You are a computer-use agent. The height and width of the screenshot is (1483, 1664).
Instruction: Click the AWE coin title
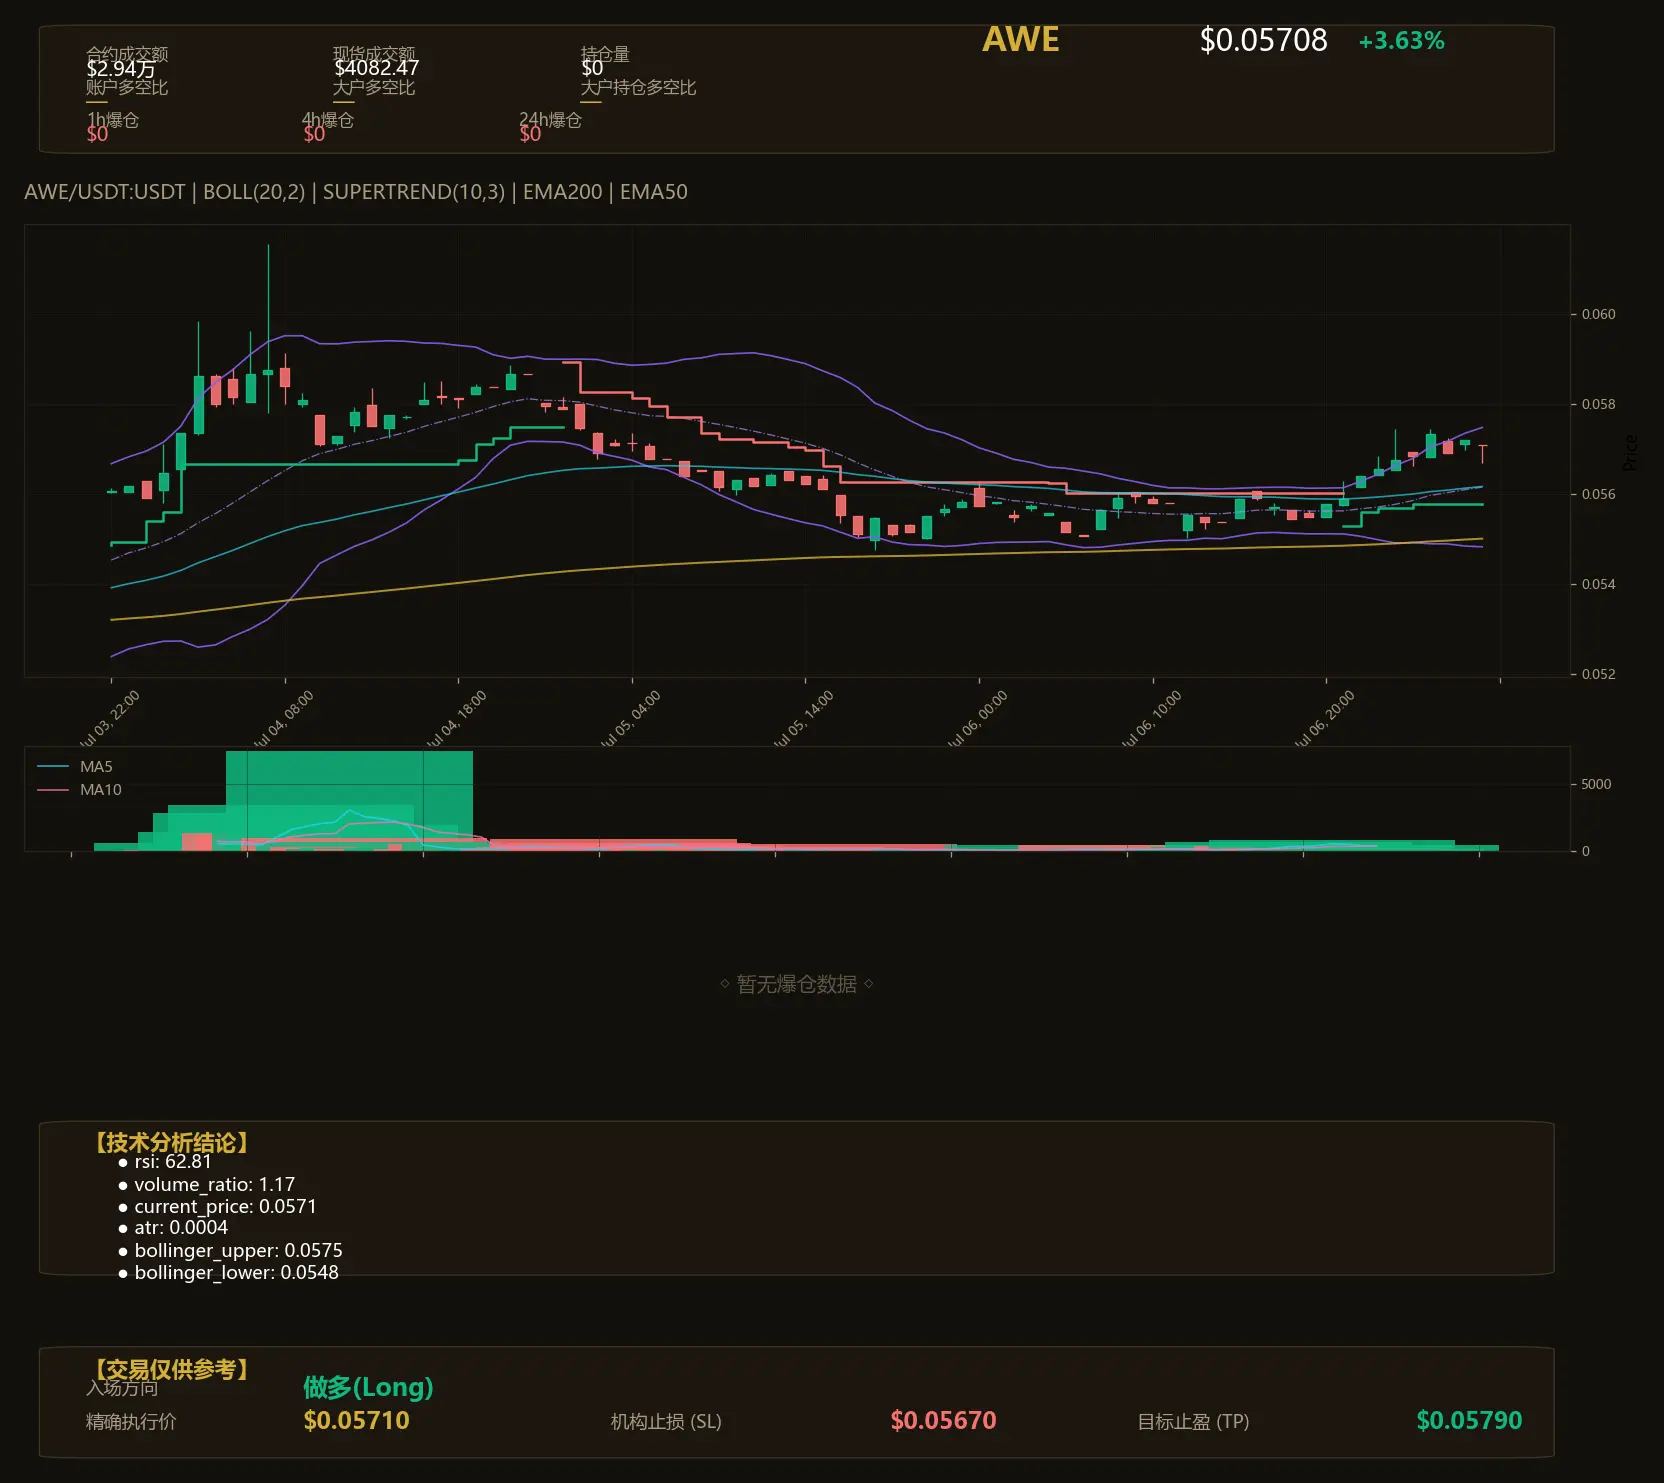click(1021, 39)
